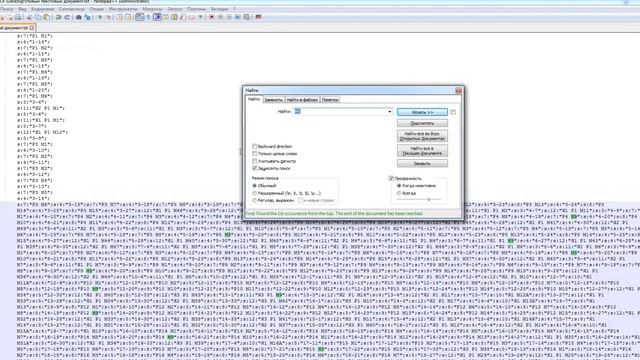
Task: Open the Поиск menu
Action: point(6,9)
